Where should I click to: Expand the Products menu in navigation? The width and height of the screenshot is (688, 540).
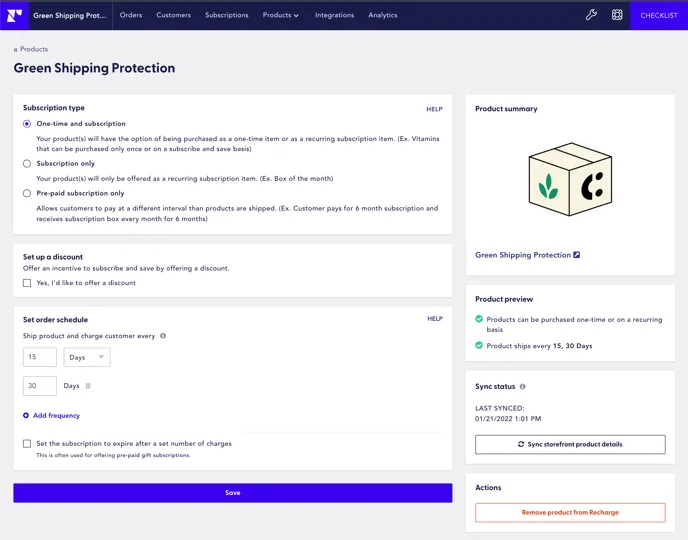pos(280,15)
